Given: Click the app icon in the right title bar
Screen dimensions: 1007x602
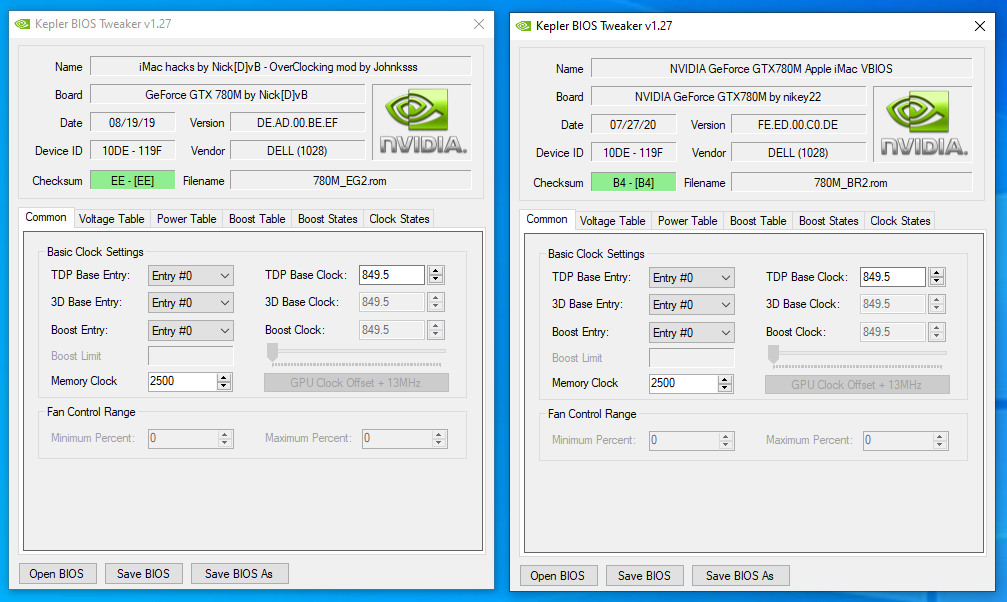Looking at the screenshot, I should tap(523, 26).
